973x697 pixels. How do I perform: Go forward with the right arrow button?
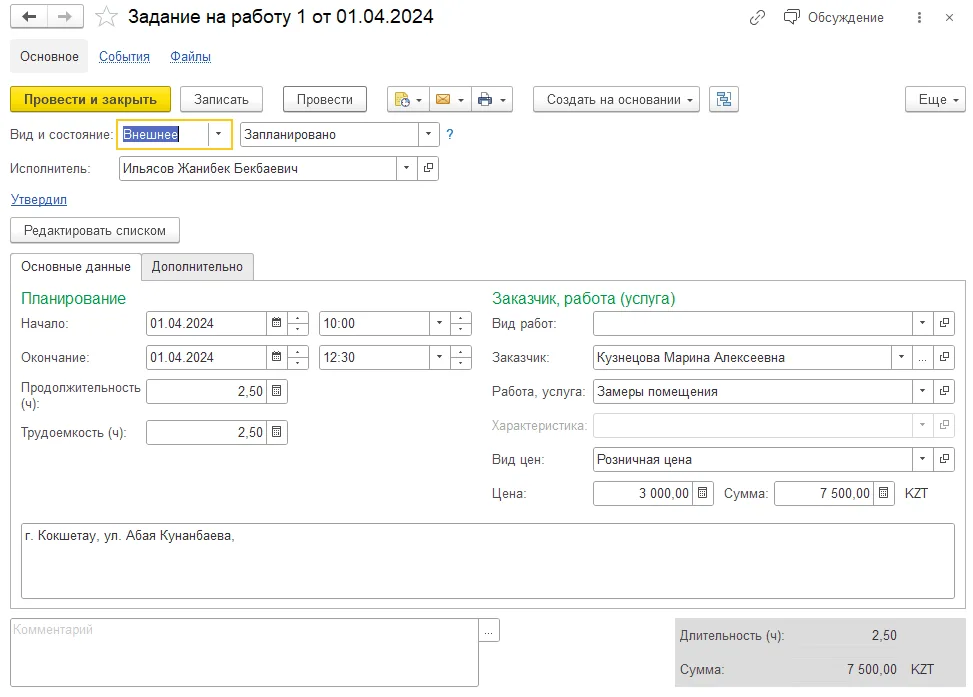(x=65, y=17)
